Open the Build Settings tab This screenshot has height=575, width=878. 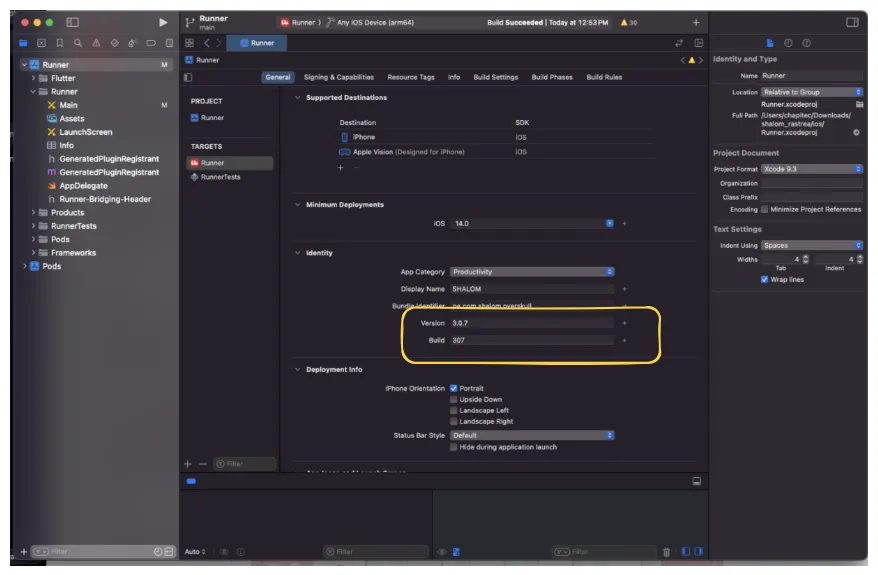(x=496, y=77)
